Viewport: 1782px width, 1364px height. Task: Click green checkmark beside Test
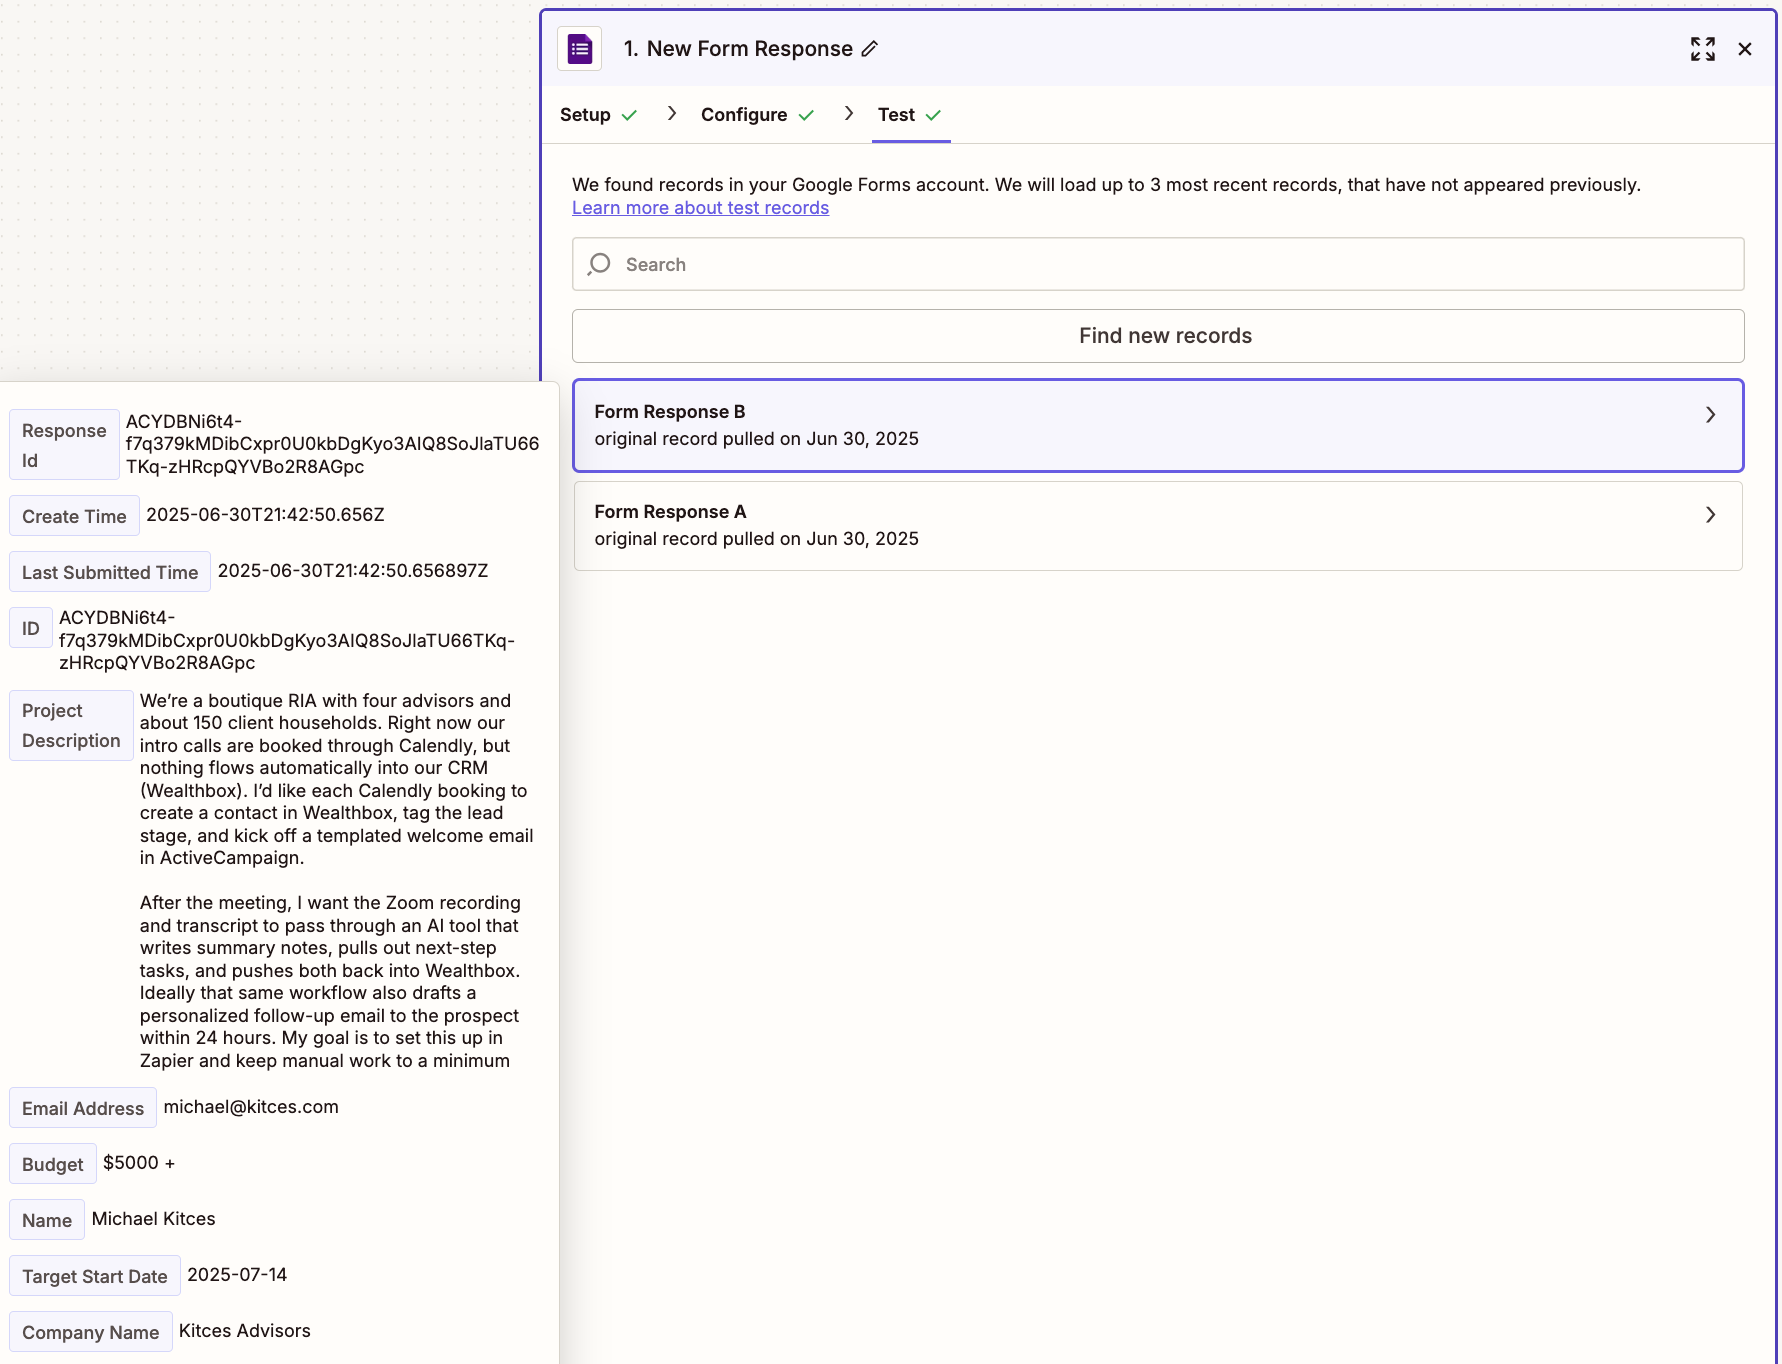(933, 116)
